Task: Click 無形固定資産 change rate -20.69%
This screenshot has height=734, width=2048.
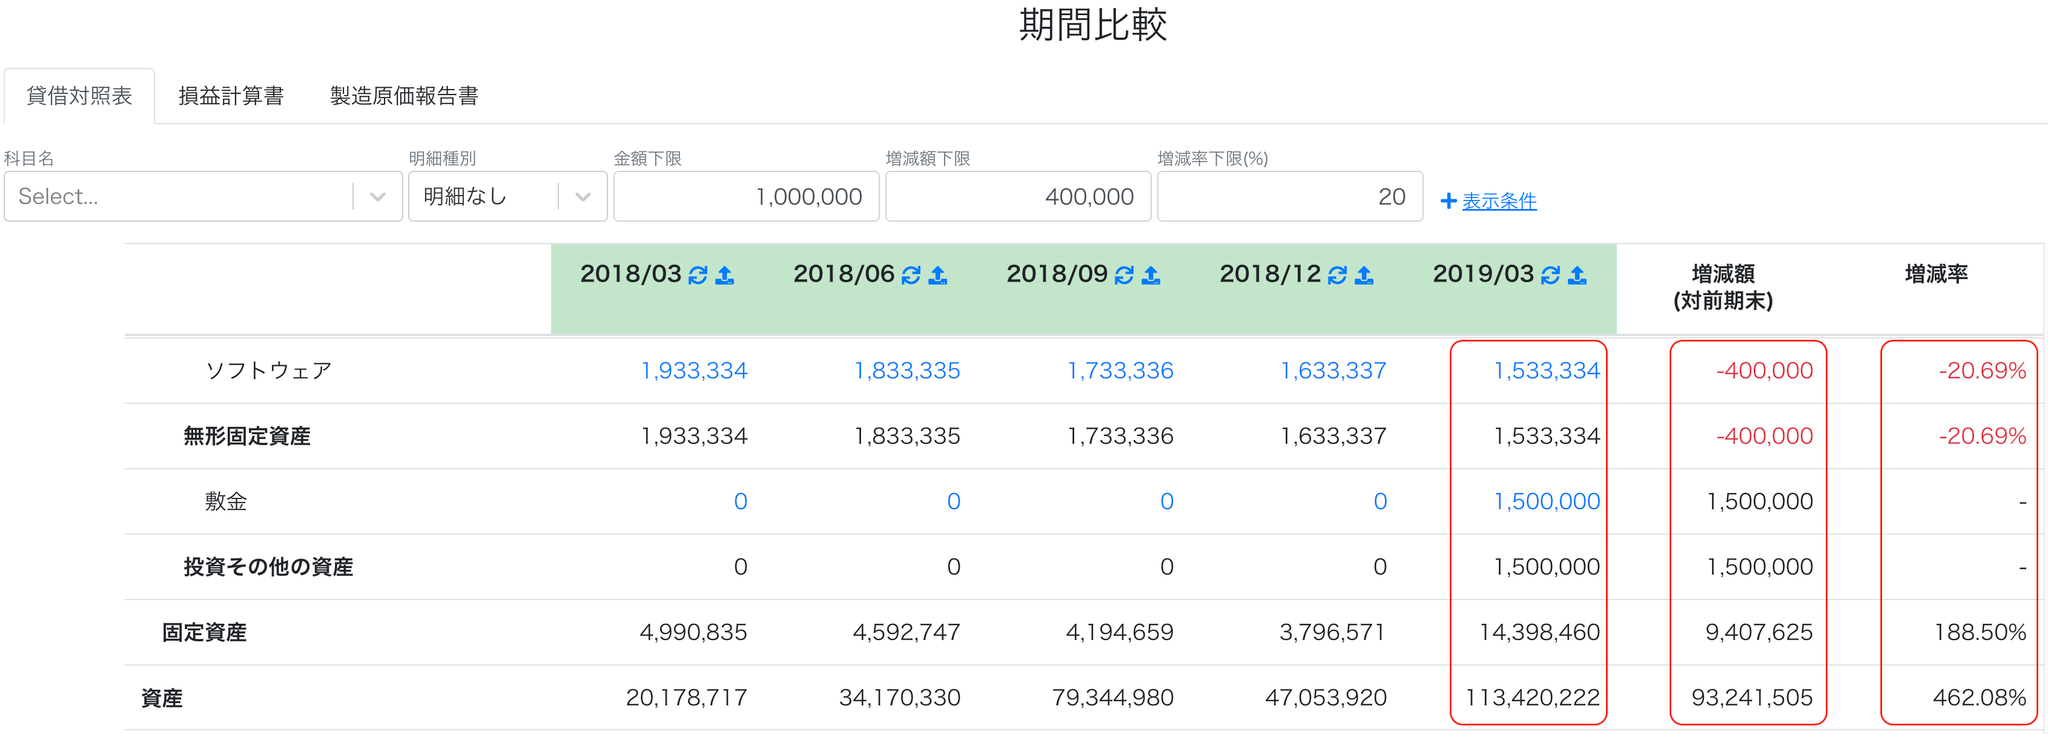Action: click(1983, 436)
